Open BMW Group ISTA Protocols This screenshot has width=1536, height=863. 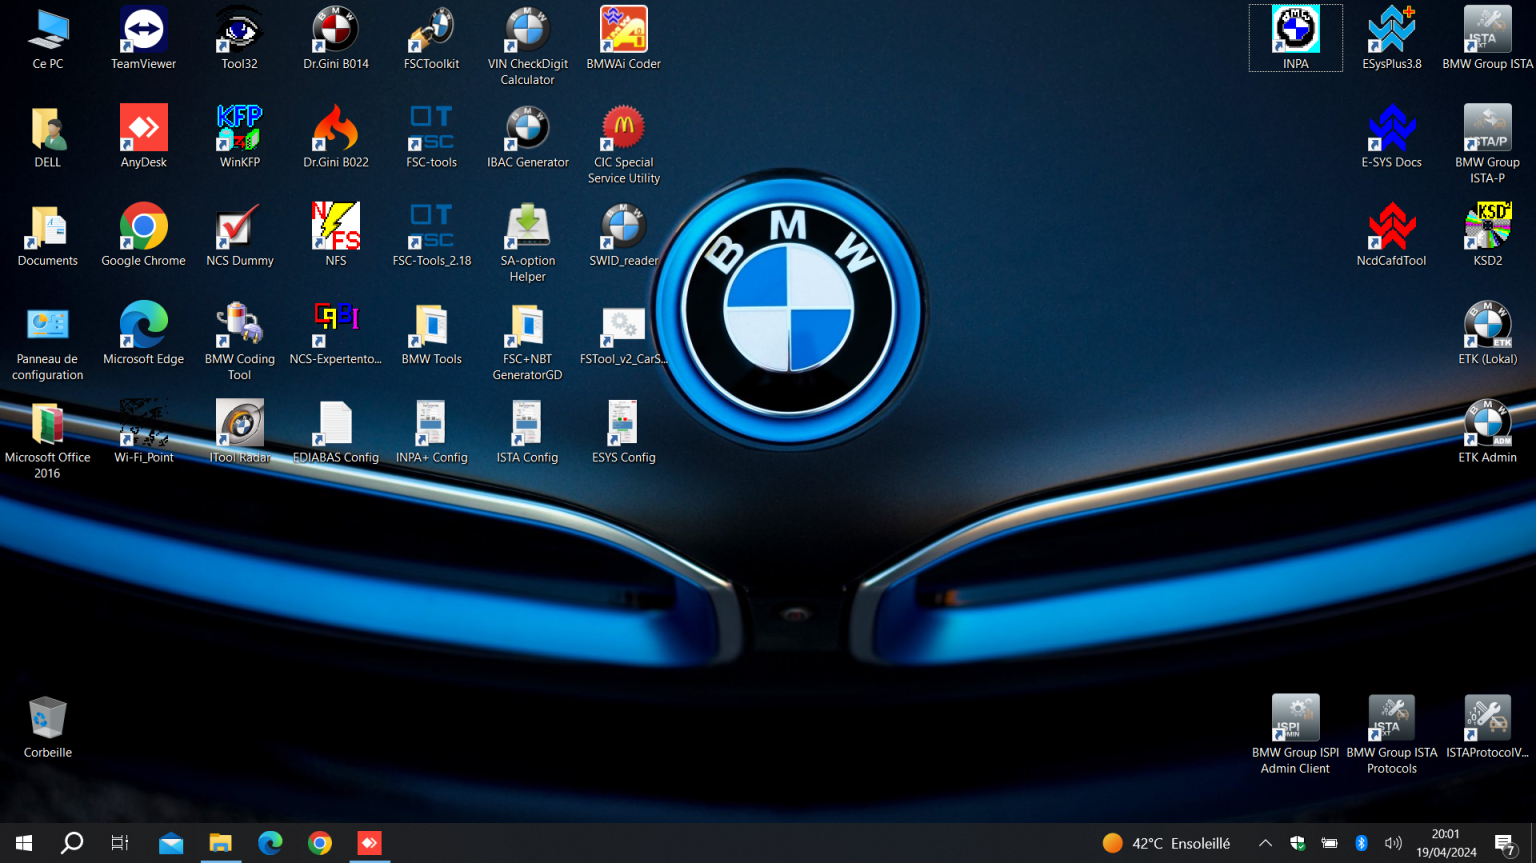click(x=1391, y=734)
